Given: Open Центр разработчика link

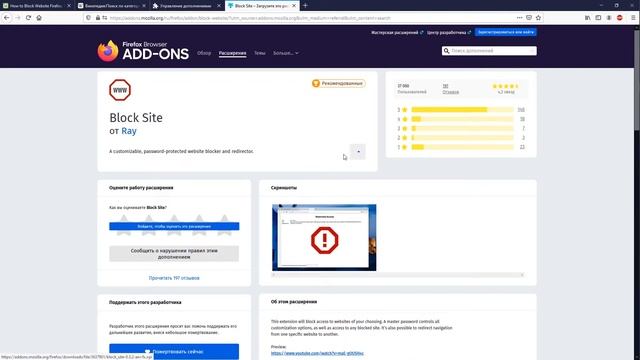Looking at the screenshot, I should tap(449, 32).
